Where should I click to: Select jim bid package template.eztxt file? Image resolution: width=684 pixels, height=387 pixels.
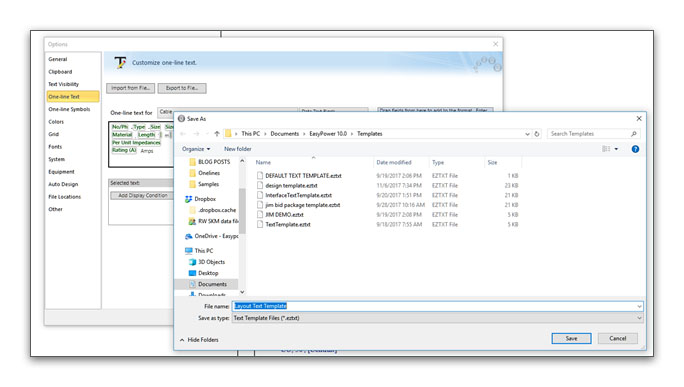point(302,205)
